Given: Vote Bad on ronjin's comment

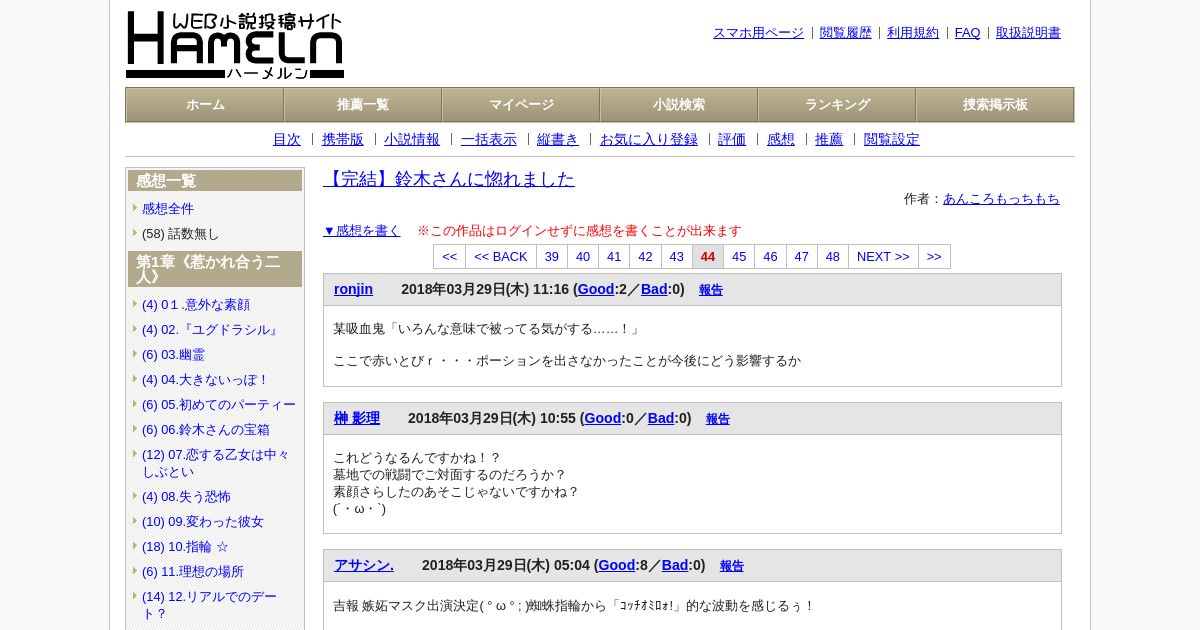Looking at the screenshot, I should (654, 290).
